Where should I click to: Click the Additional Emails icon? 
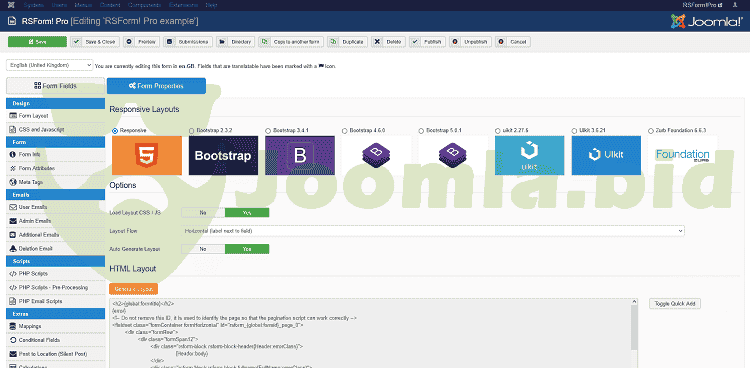click(12, 235)
